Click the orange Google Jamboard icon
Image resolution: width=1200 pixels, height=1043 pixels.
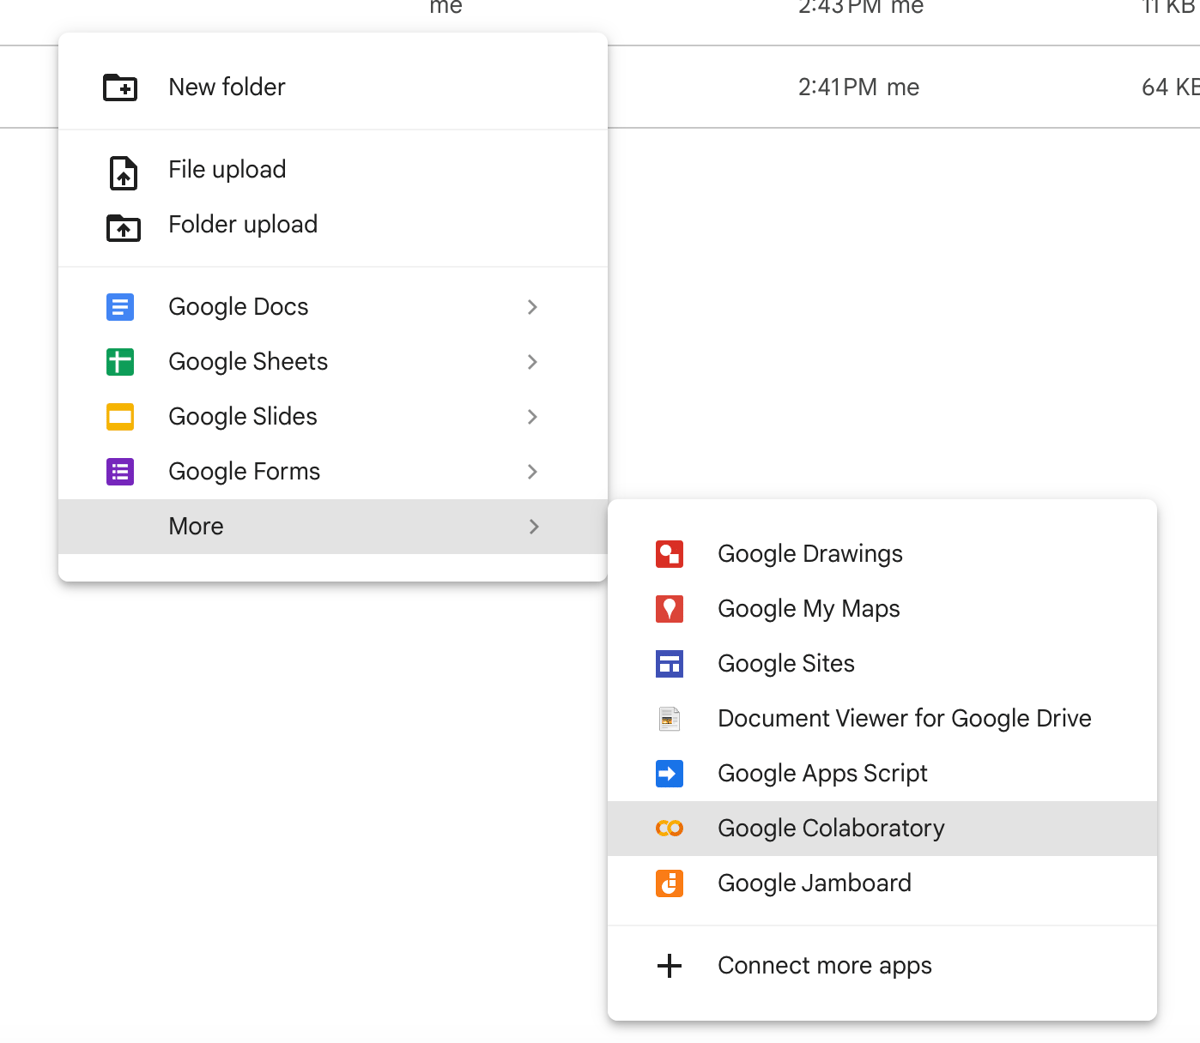click(669, 883)
